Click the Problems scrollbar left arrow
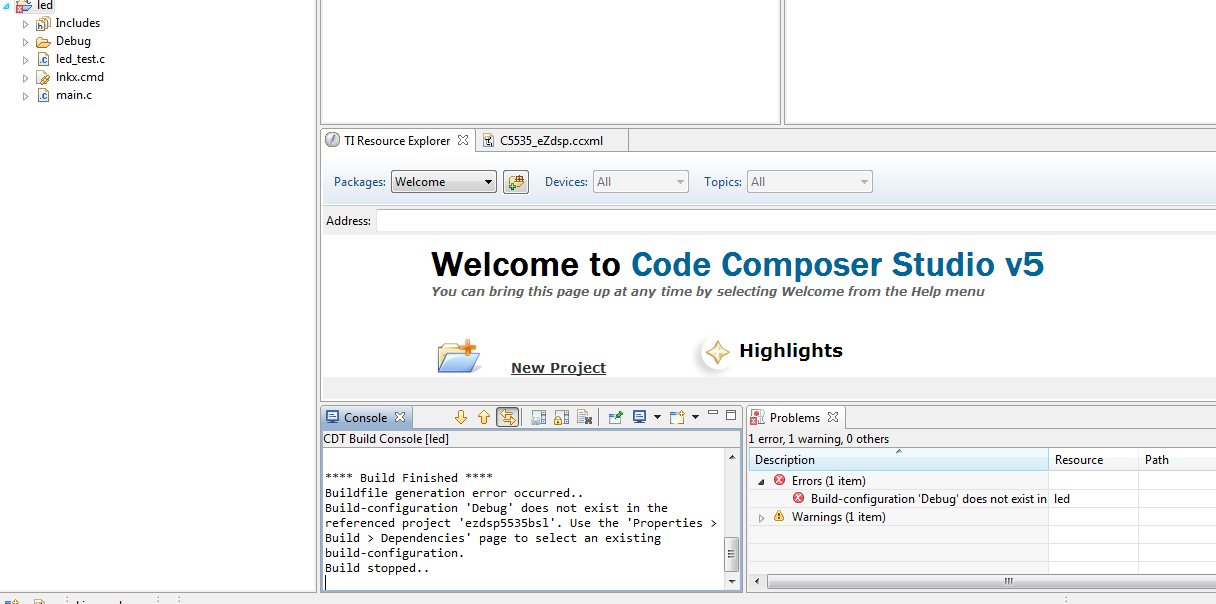1216x604 pixels. 757,581
